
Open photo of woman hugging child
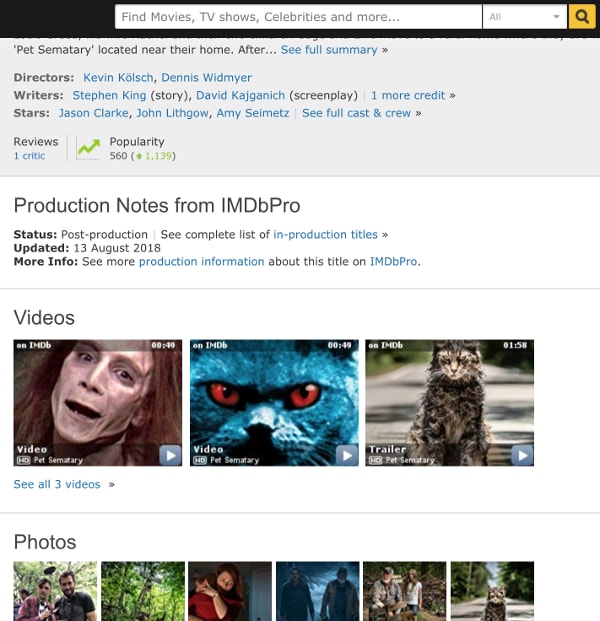(x=230, y=591)
